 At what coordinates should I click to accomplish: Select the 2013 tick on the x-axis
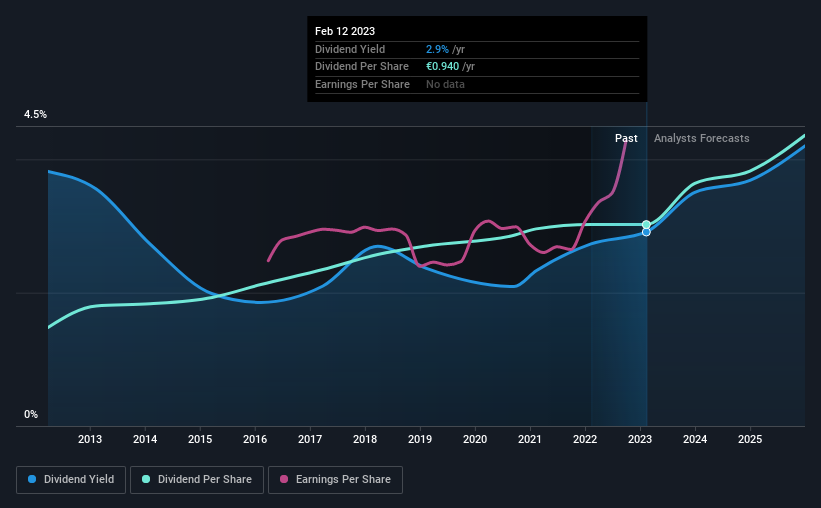(90, 439)
